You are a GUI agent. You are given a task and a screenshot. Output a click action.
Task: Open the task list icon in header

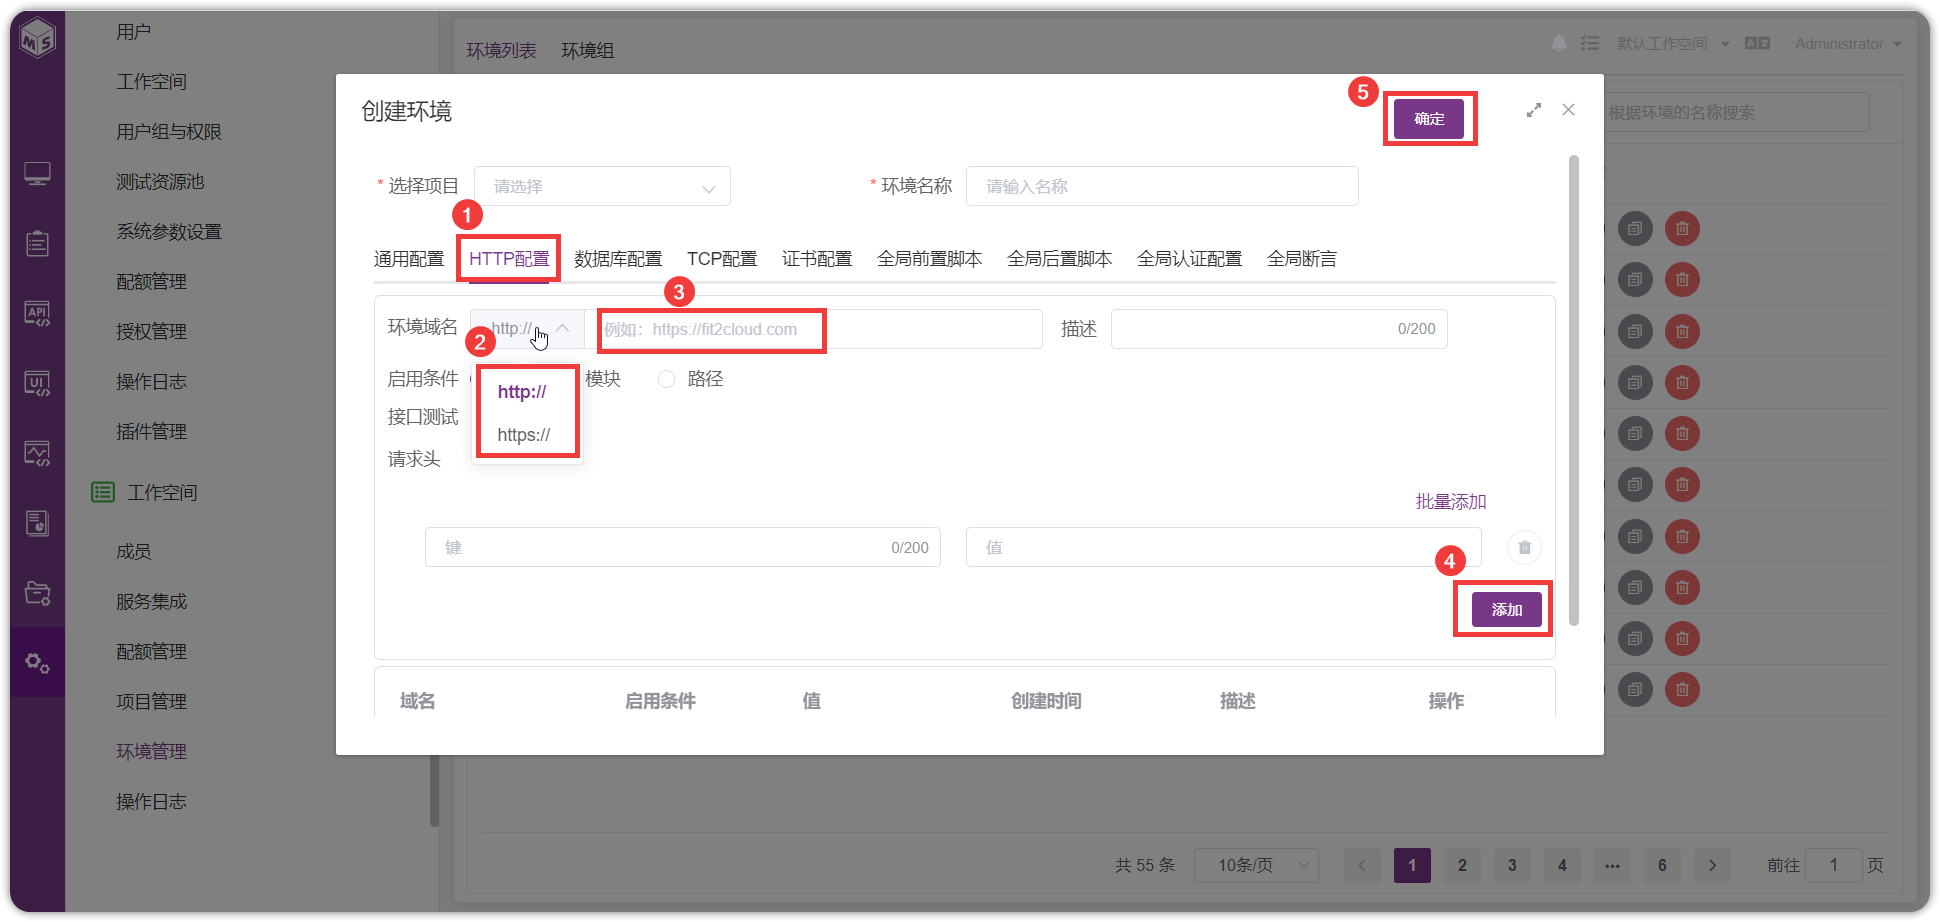[1590, 43]
